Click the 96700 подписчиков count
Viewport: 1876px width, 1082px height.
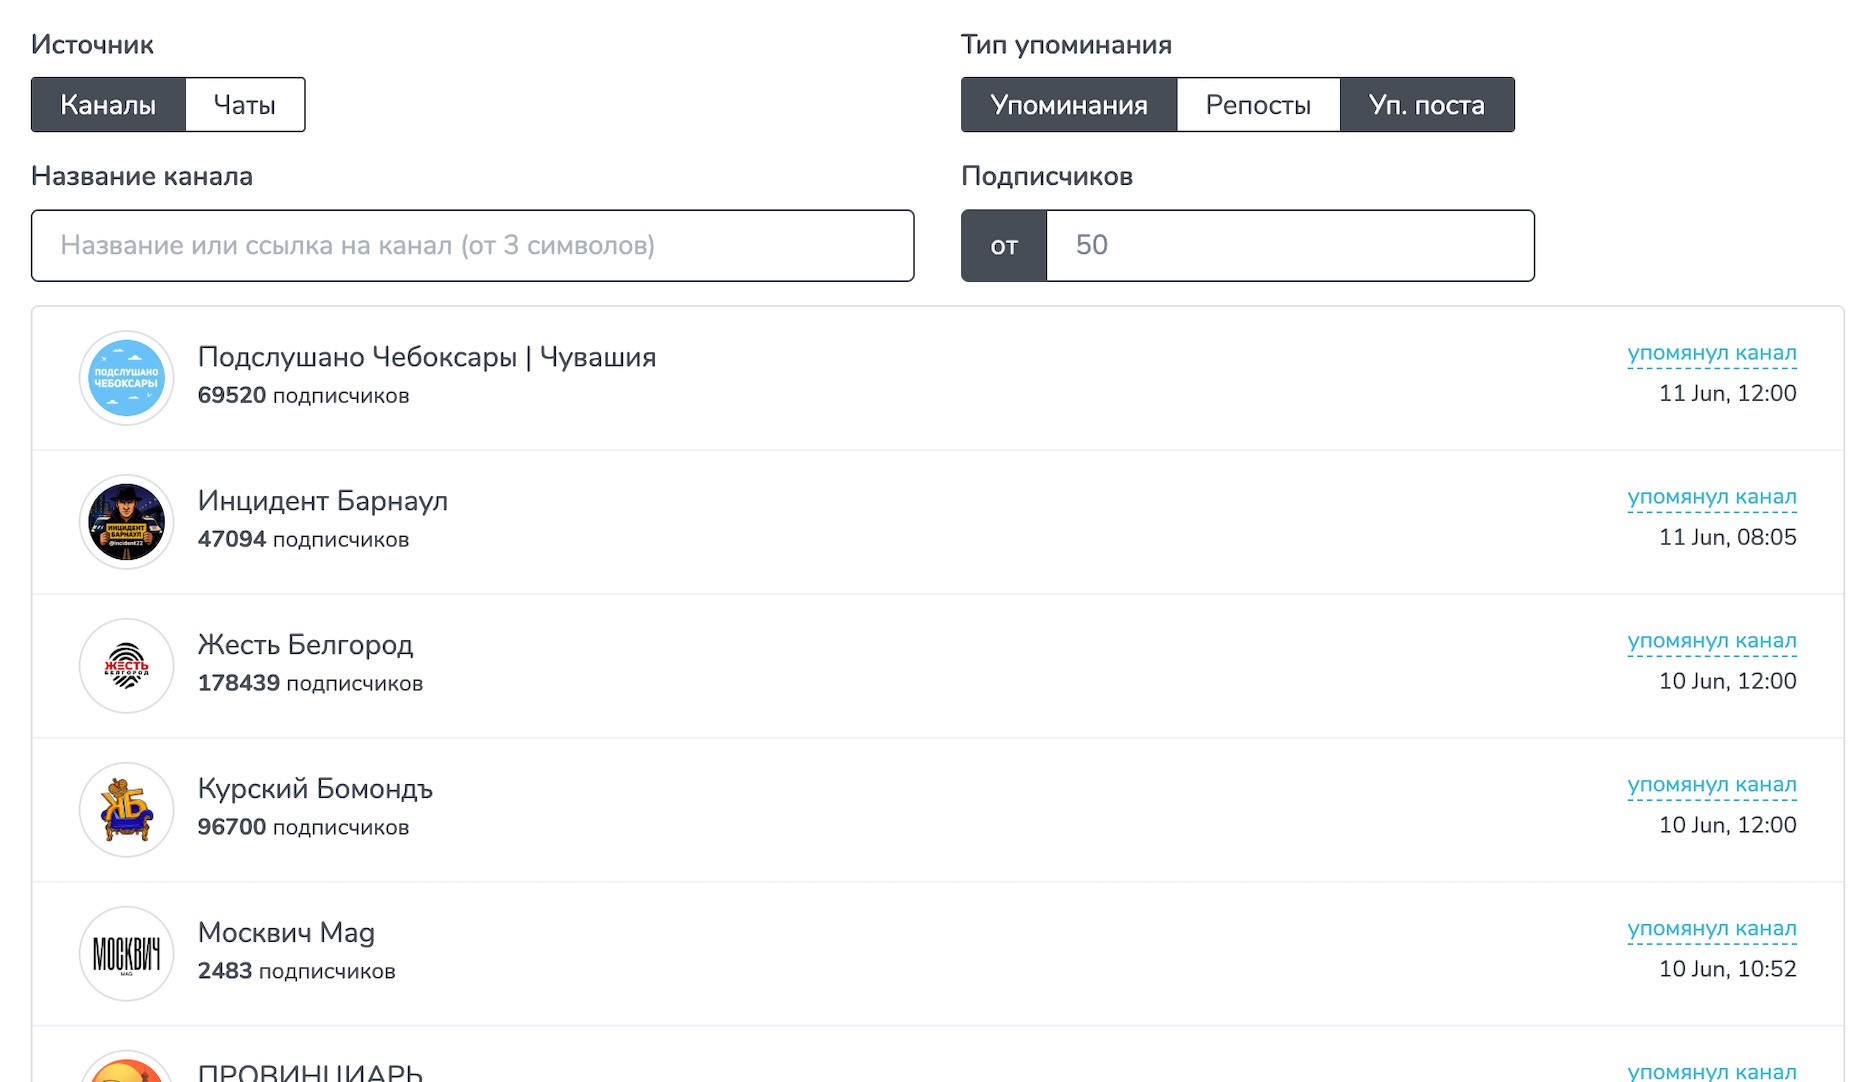pos(304,828)
